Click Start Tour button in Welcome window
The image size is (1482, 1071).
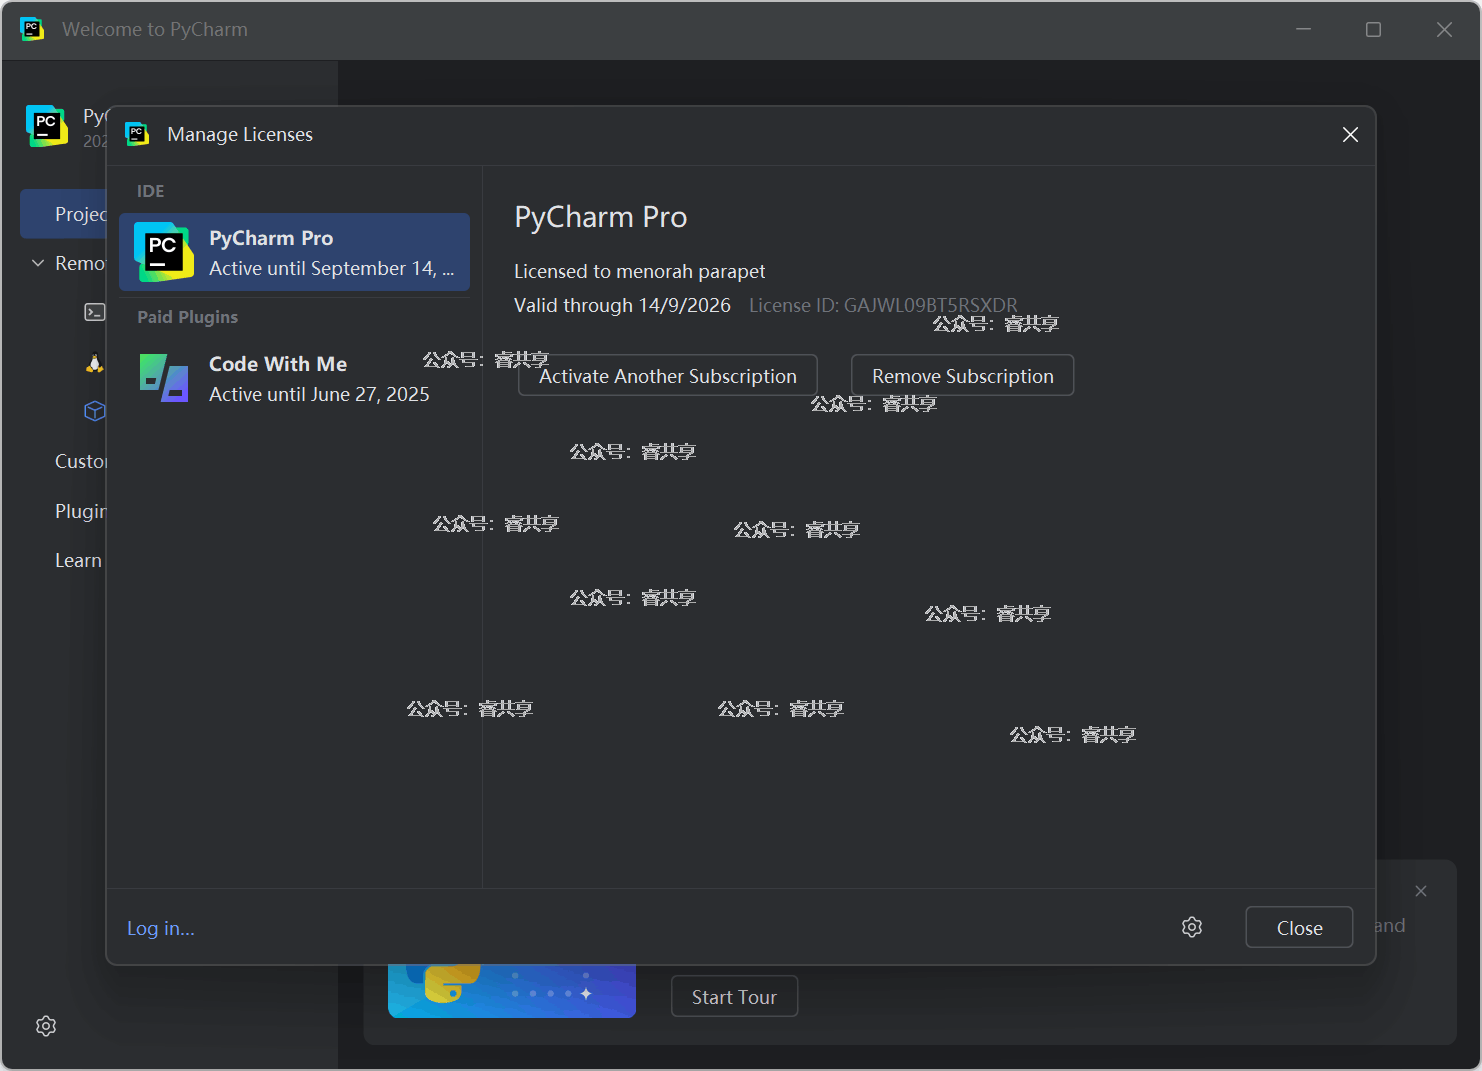pos(734,996)
